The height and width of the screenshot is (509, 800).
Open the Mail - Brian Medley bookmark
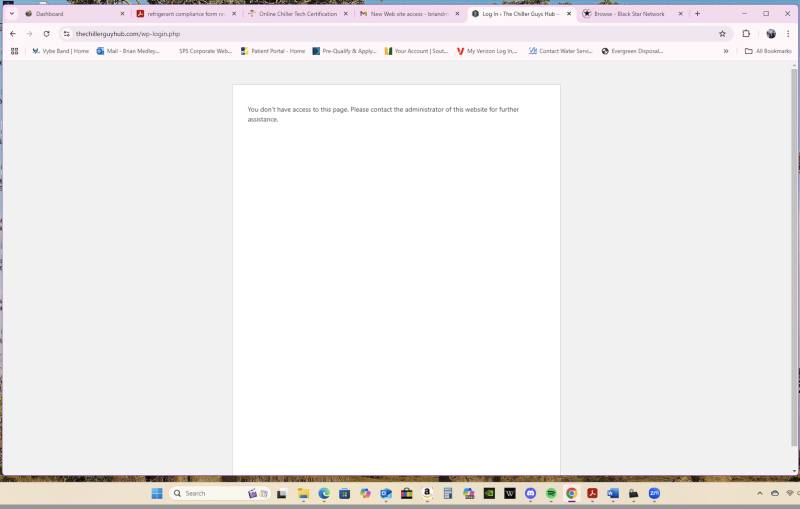(x=128, y=51)
